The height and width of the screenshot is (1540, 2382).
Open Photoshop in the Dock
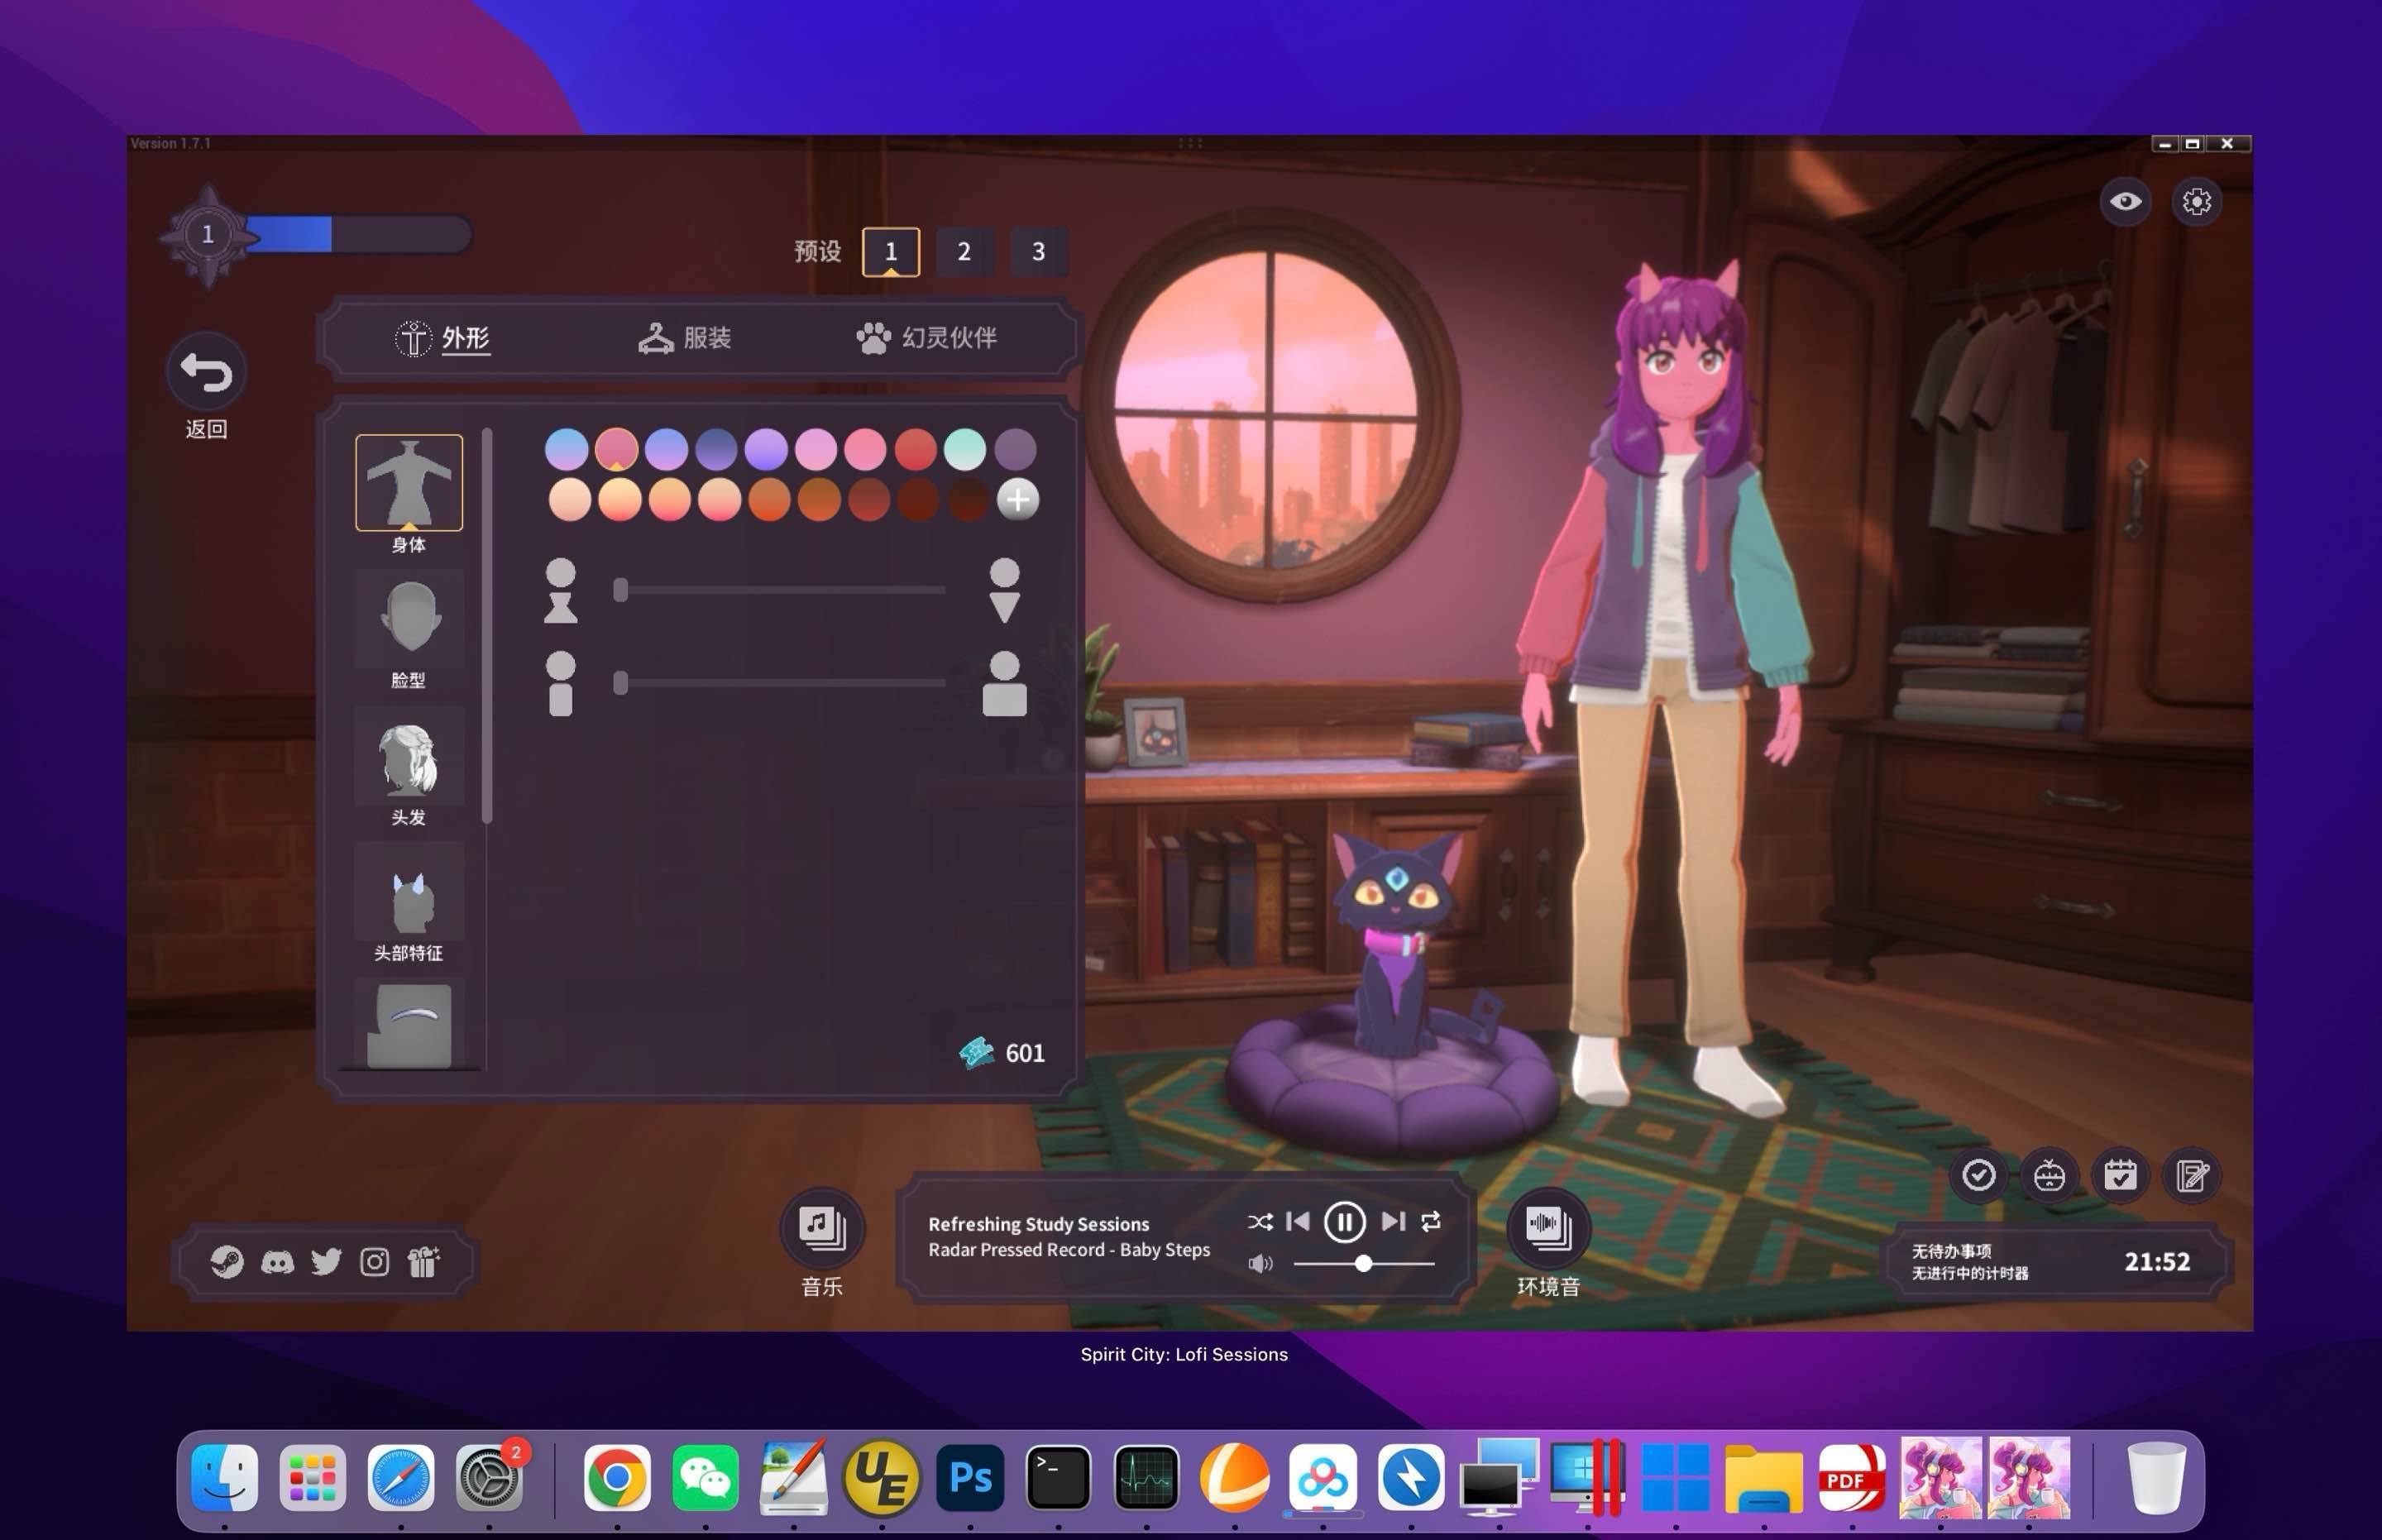click(x=970, y=1478)
